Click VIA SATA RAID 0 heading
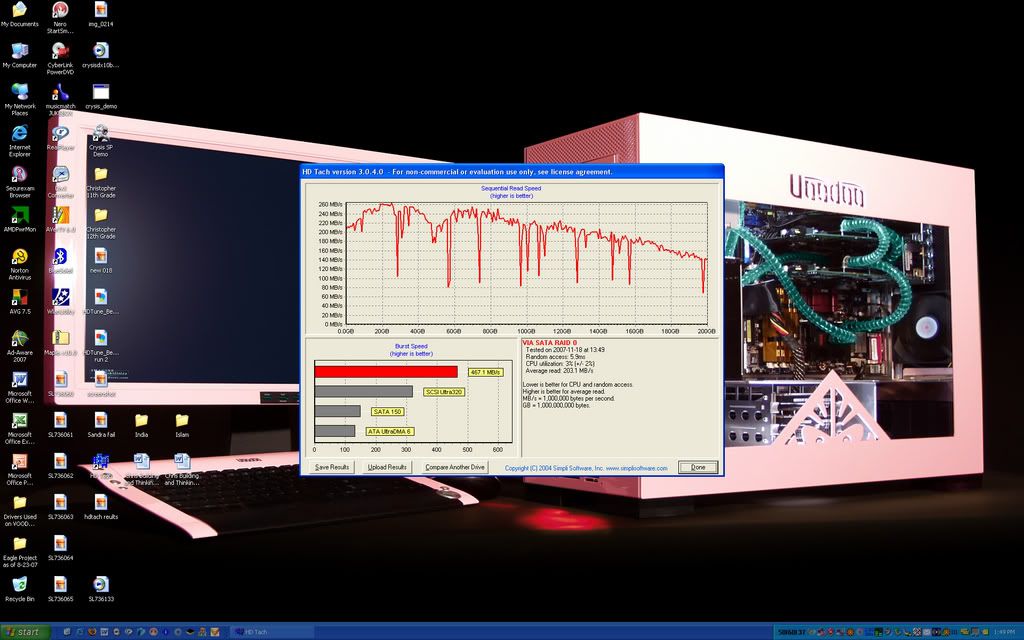Screen dimensions: 1024x640 click(x=550, y=343)
